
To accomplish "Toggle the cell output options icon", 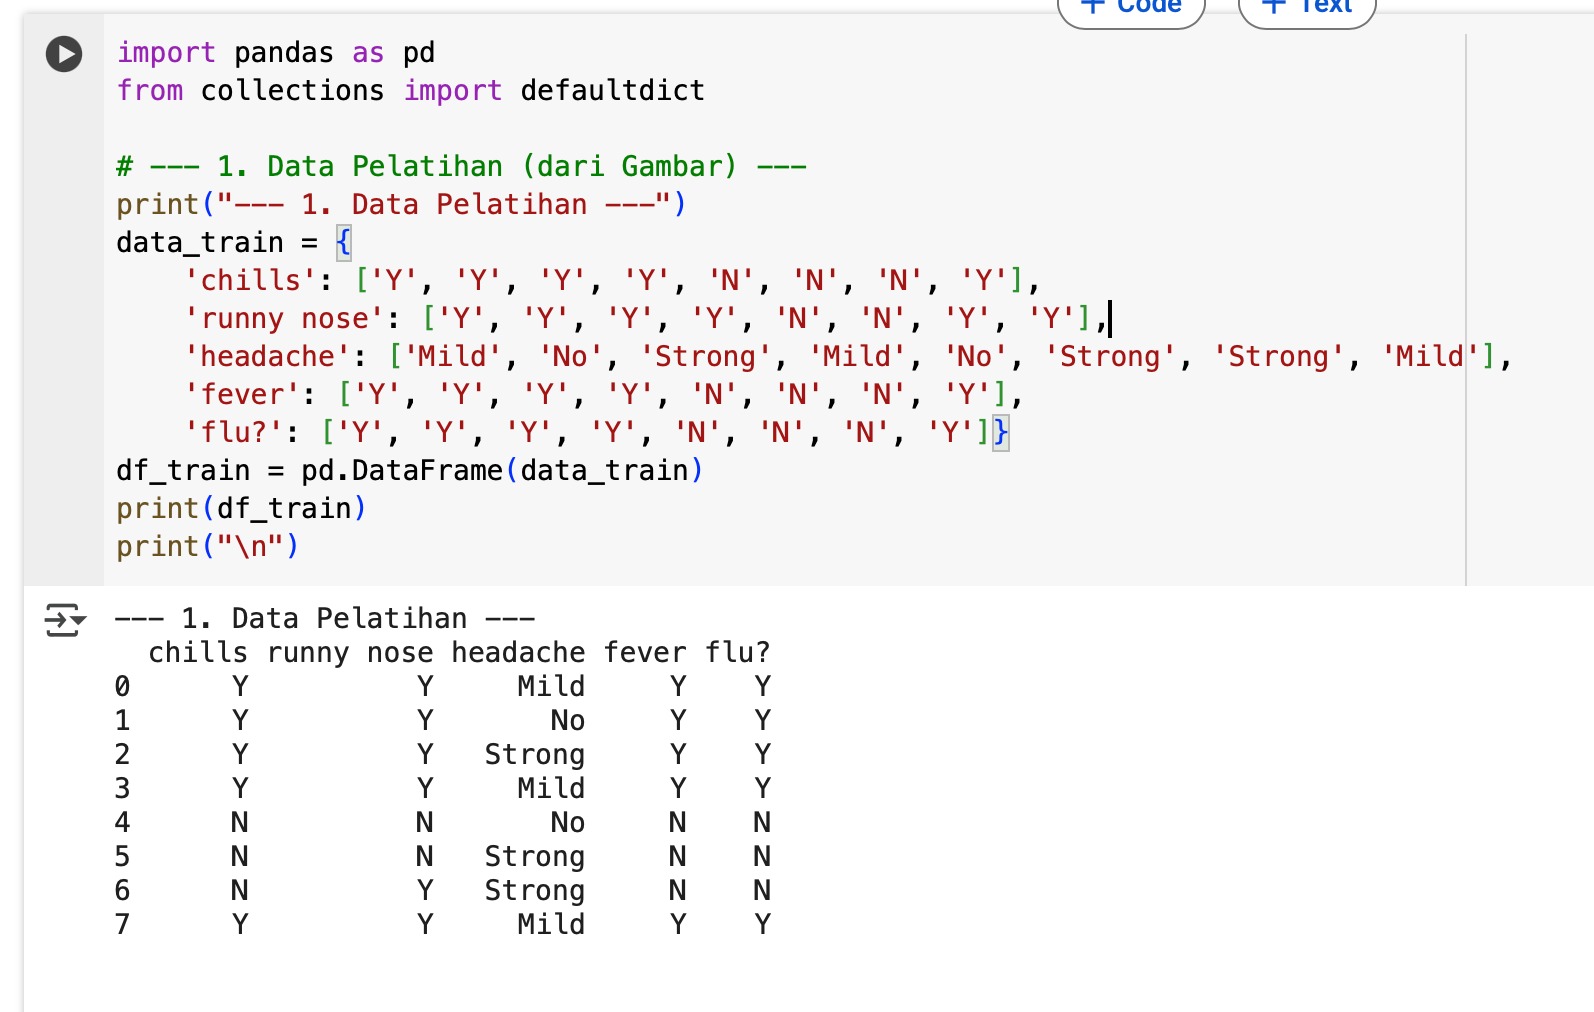I will [x=64, y=620].
